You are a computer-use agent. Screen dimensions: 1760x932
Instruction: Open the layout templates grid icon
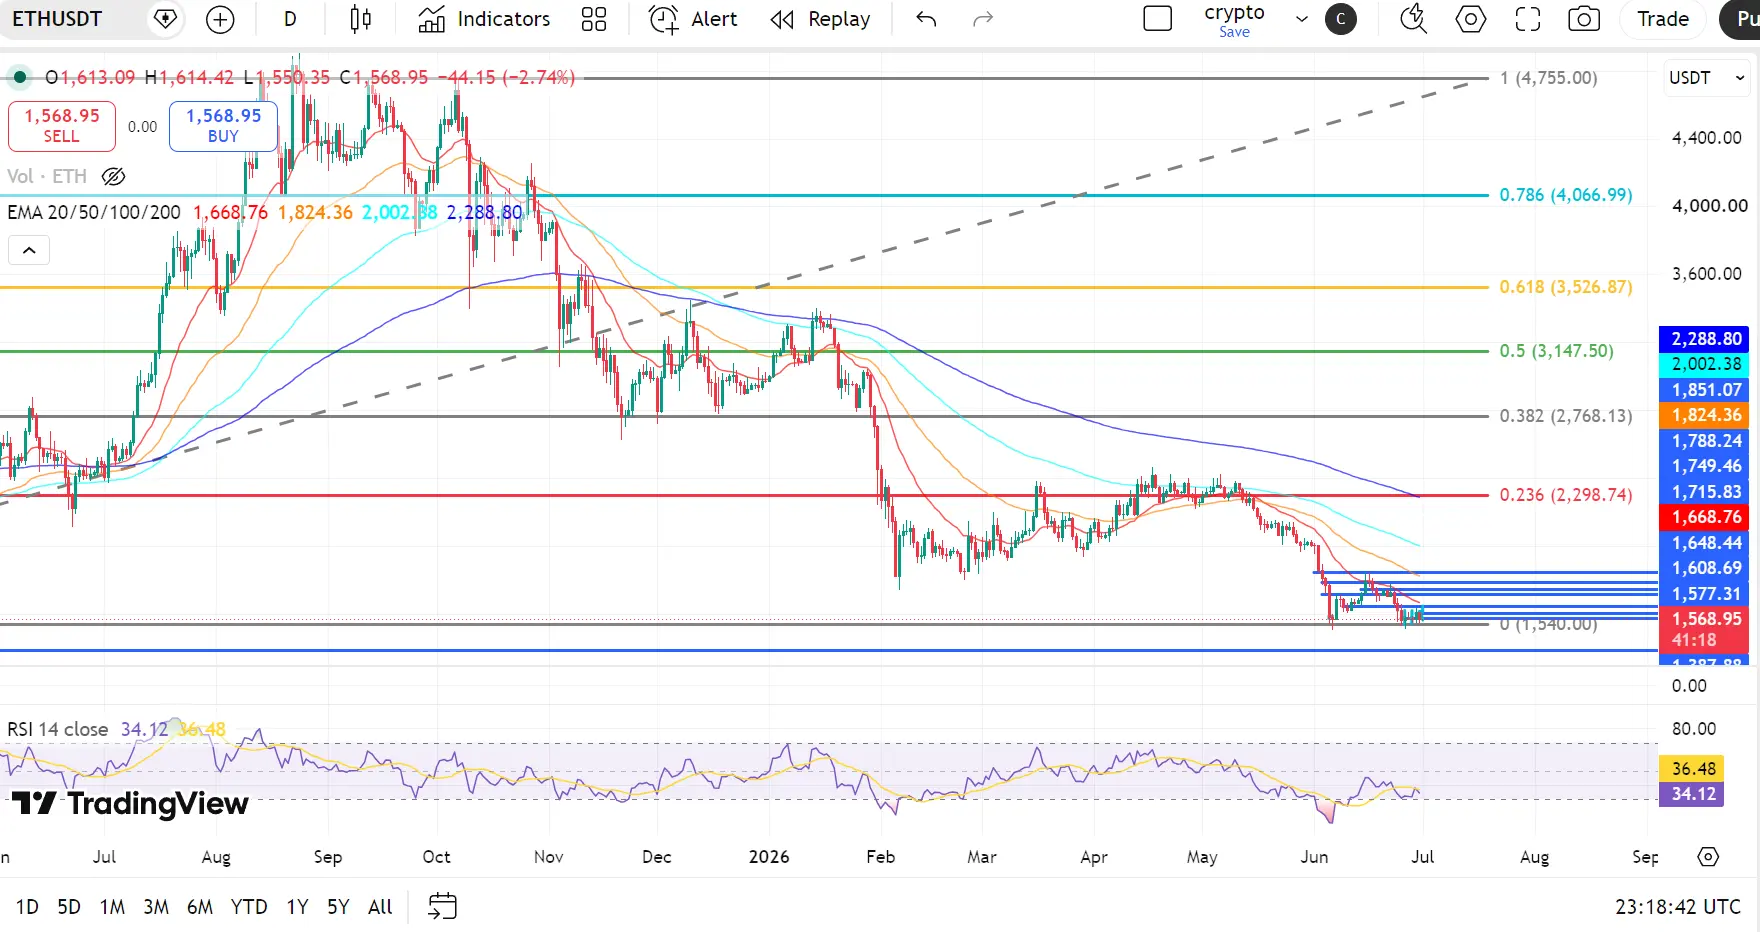594,19
